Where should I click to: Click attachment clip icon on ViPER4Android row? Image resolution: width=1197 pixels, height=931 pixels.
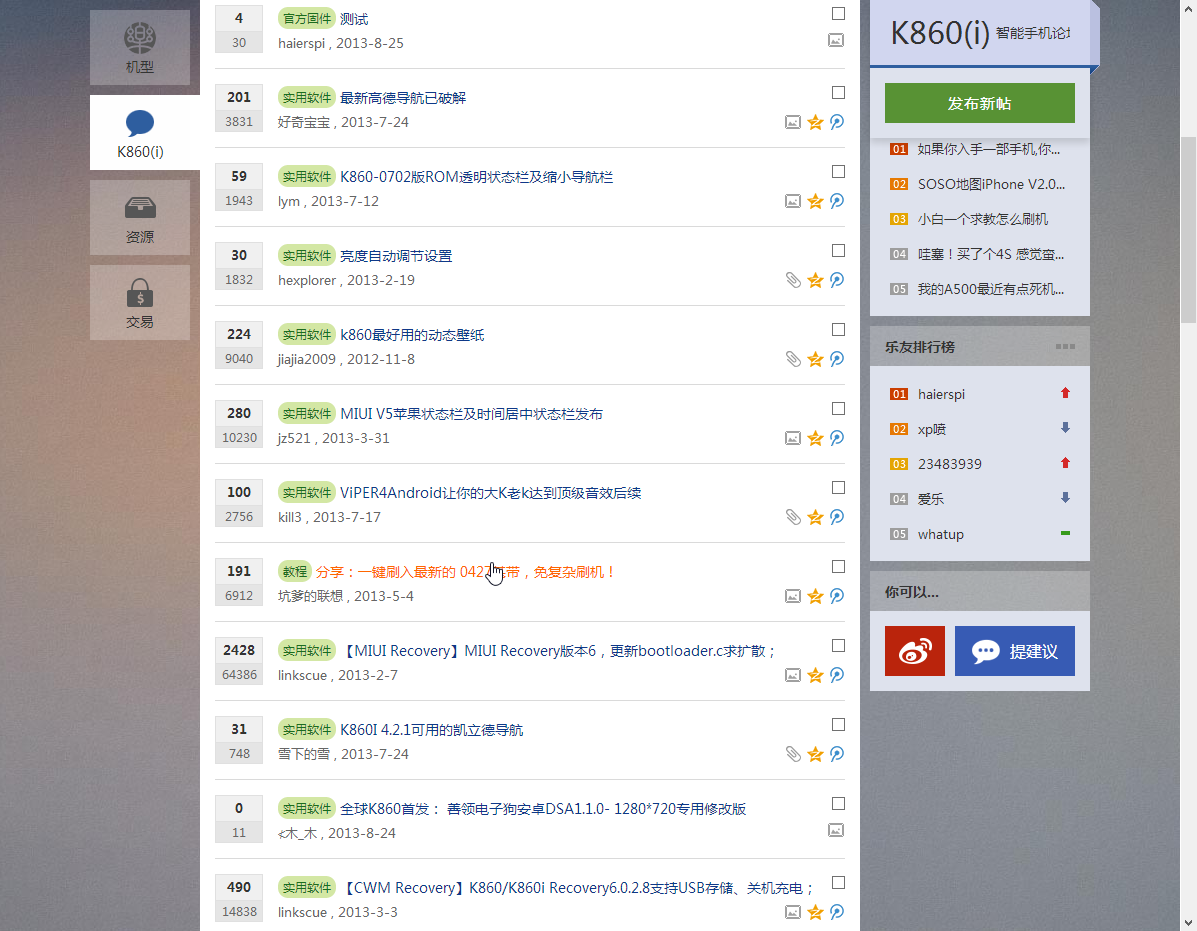(793, 517)
